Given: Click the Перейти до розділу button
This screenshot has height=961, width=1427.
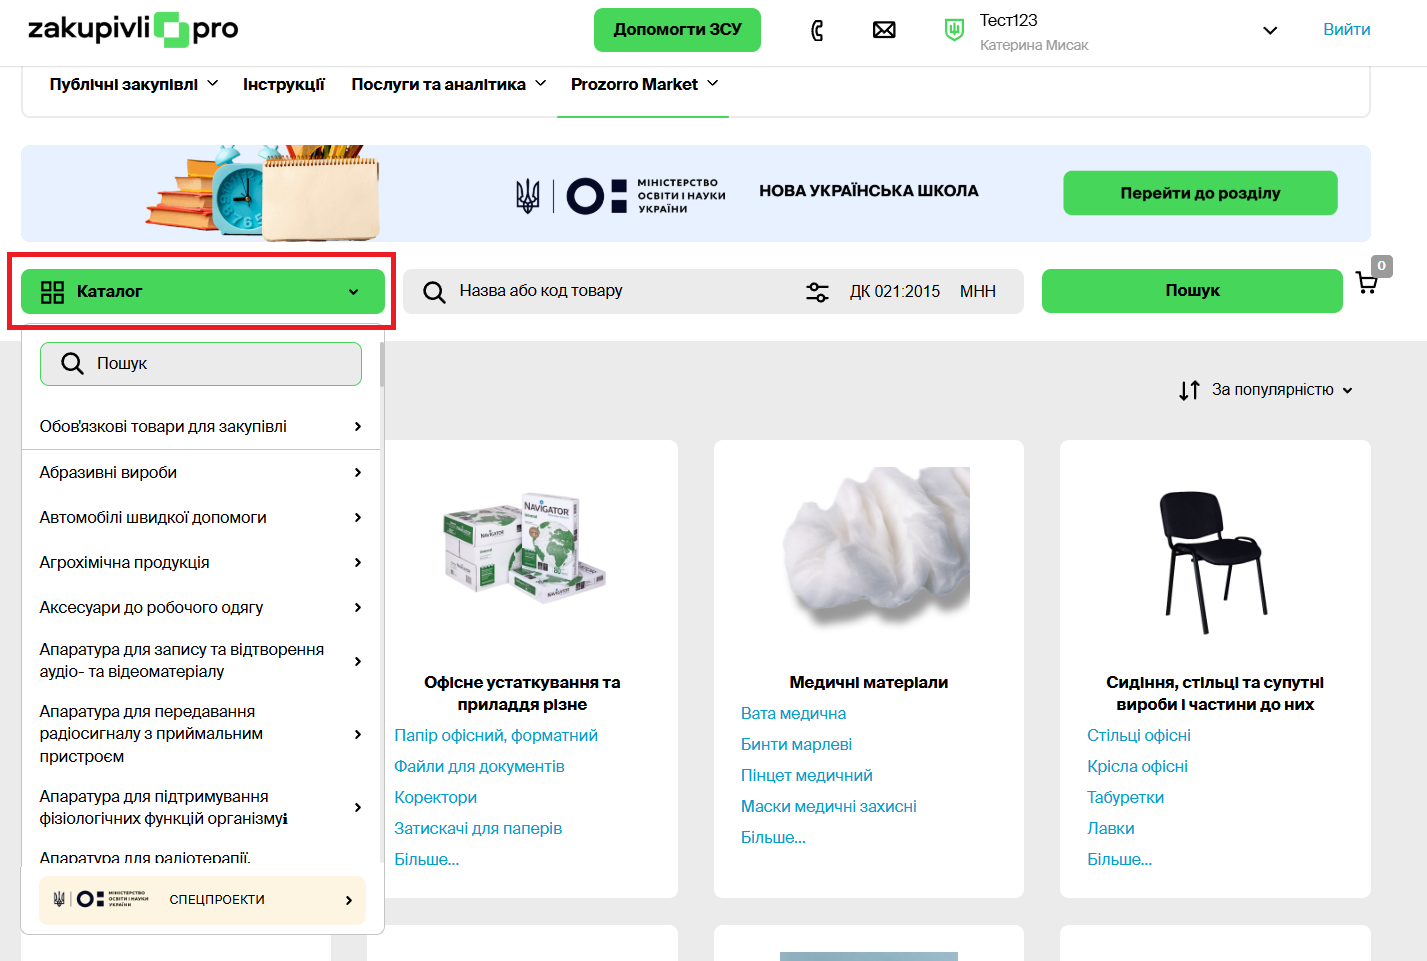Looking at the screenshot, I should click(1199, 193).
